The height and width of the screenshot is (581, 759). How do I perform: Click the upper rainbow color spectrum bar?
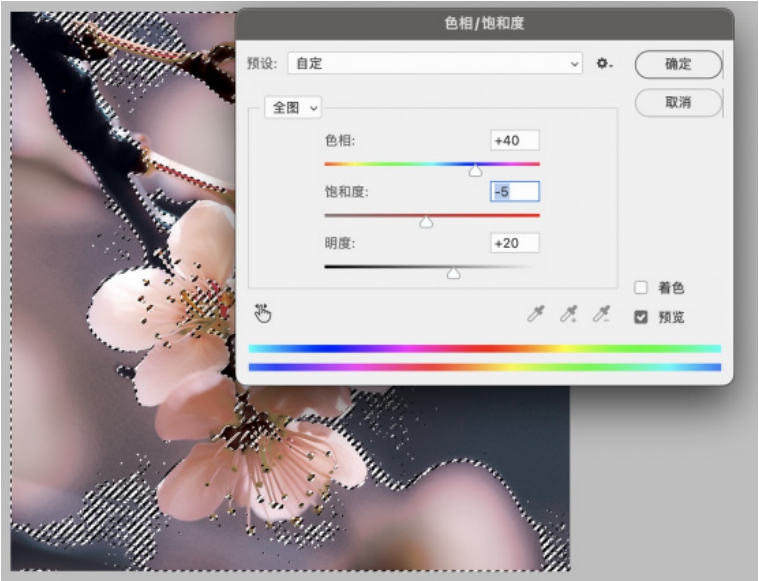point(484,349)
